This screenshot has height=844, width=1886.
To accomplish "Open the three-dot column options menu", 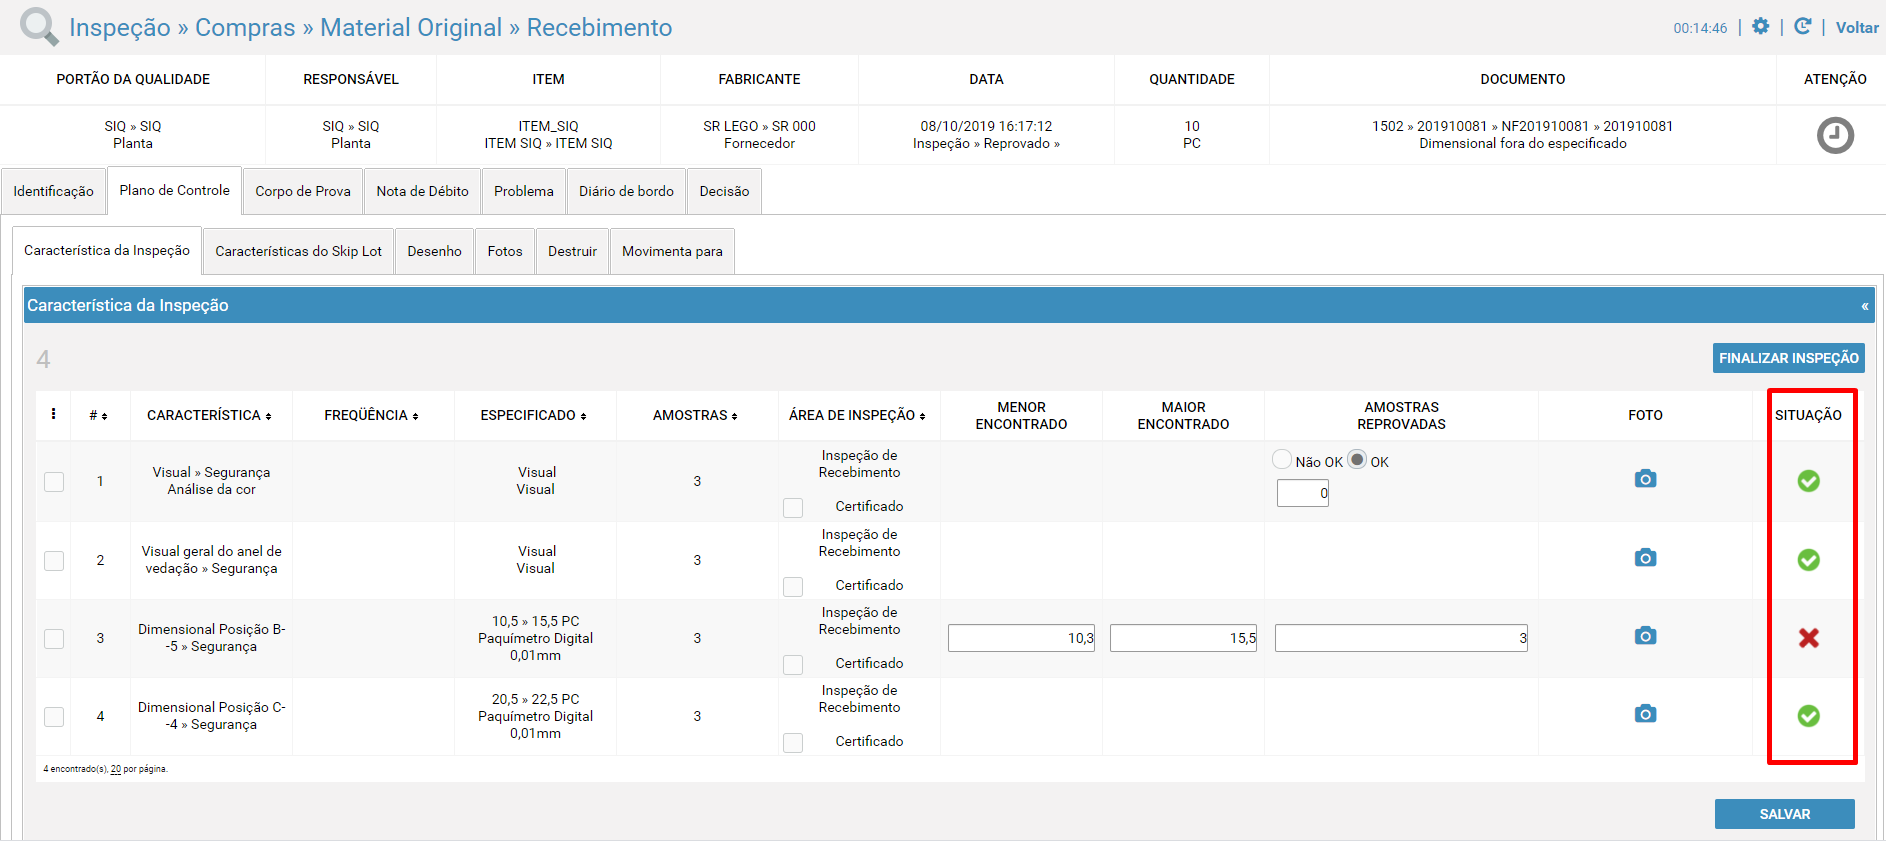I will 53,414.
